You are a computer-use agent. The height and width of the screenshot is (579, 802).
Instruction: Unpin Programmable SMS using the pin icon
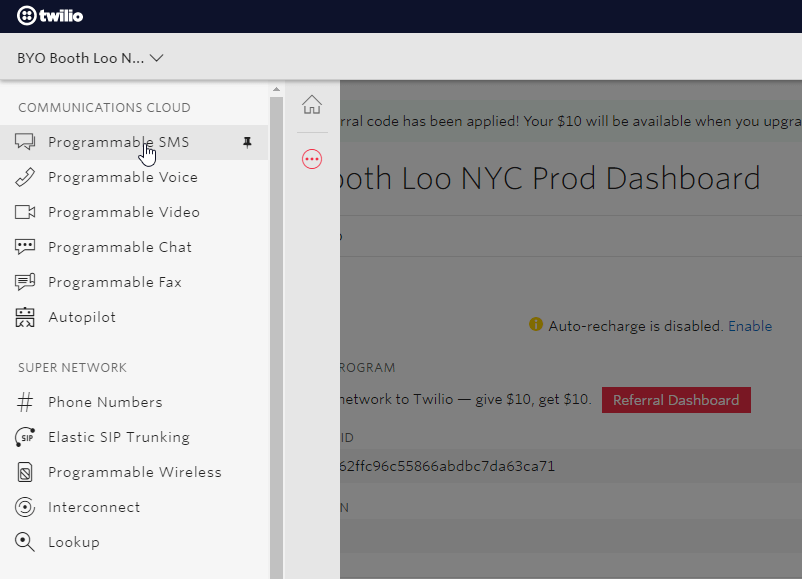247,142
